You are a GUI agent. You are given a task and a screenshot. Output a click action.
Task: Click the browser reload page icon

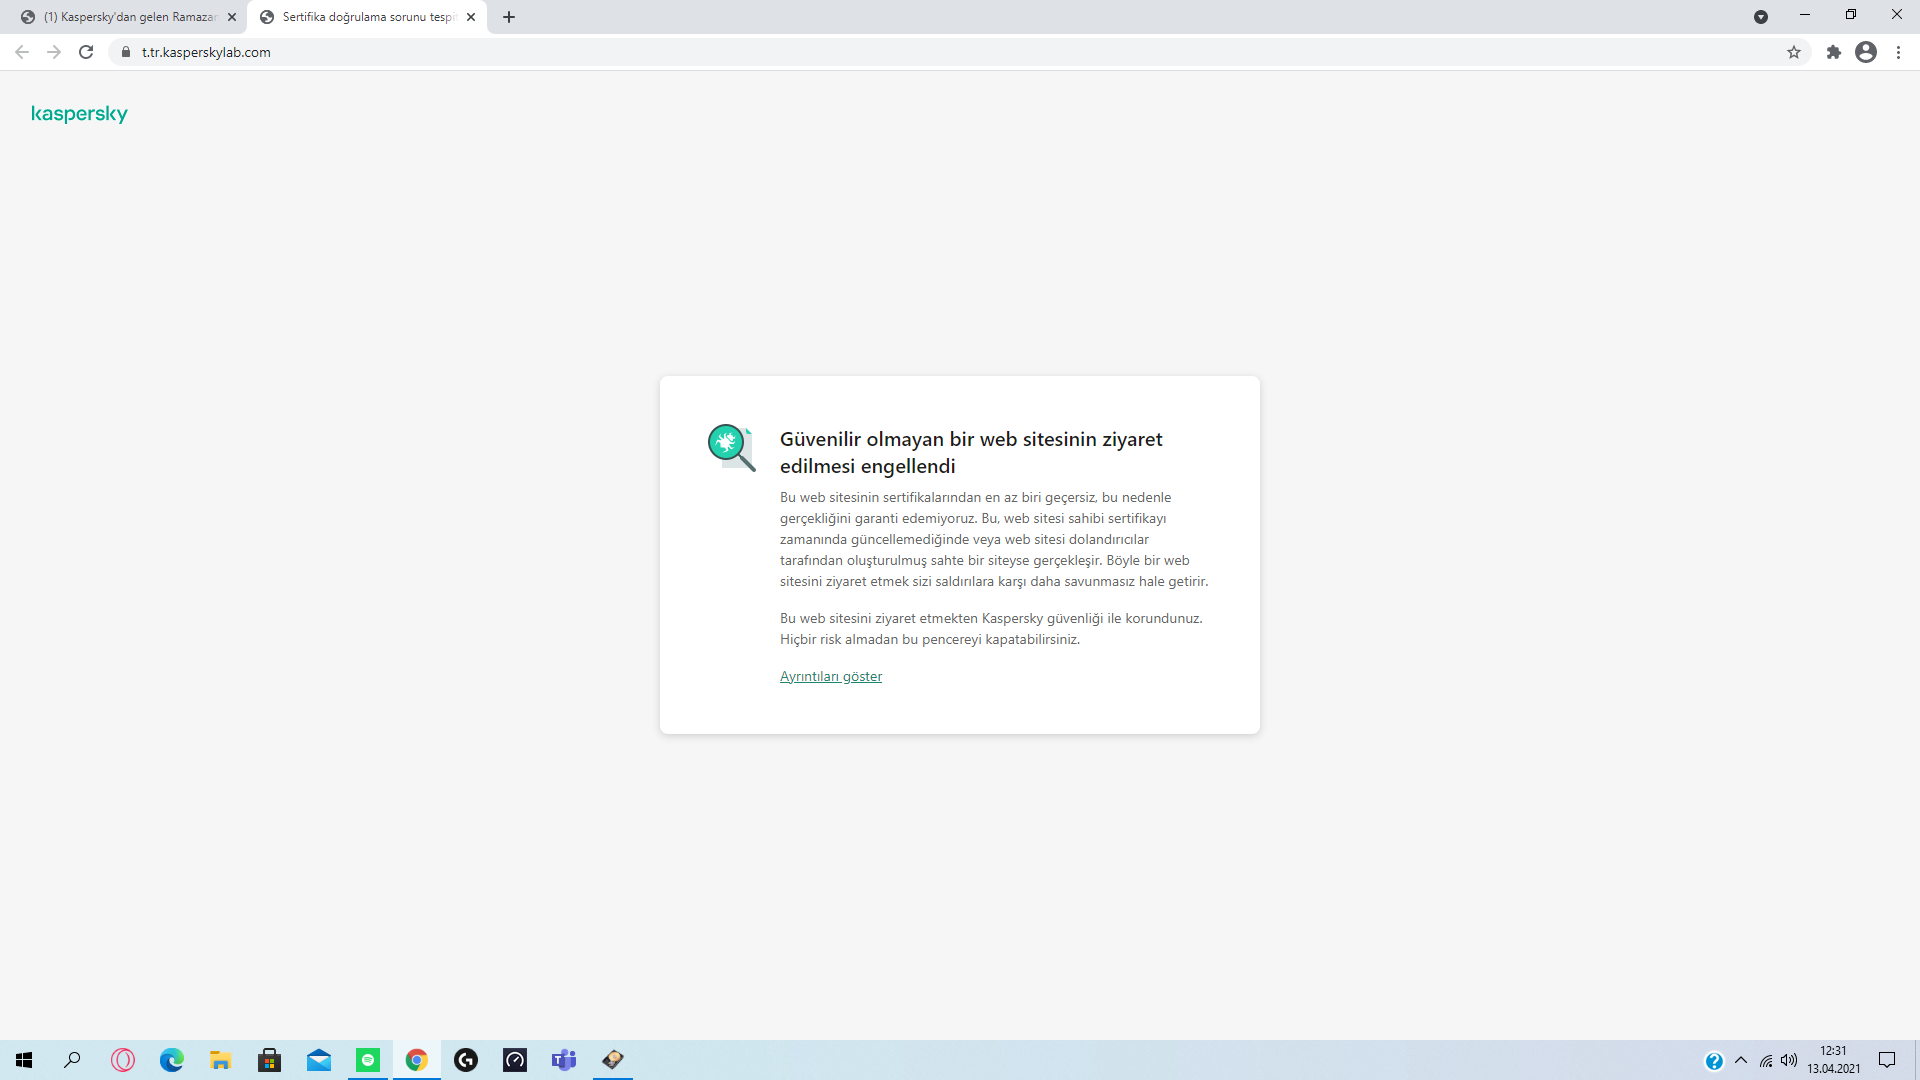pos(86,52)
